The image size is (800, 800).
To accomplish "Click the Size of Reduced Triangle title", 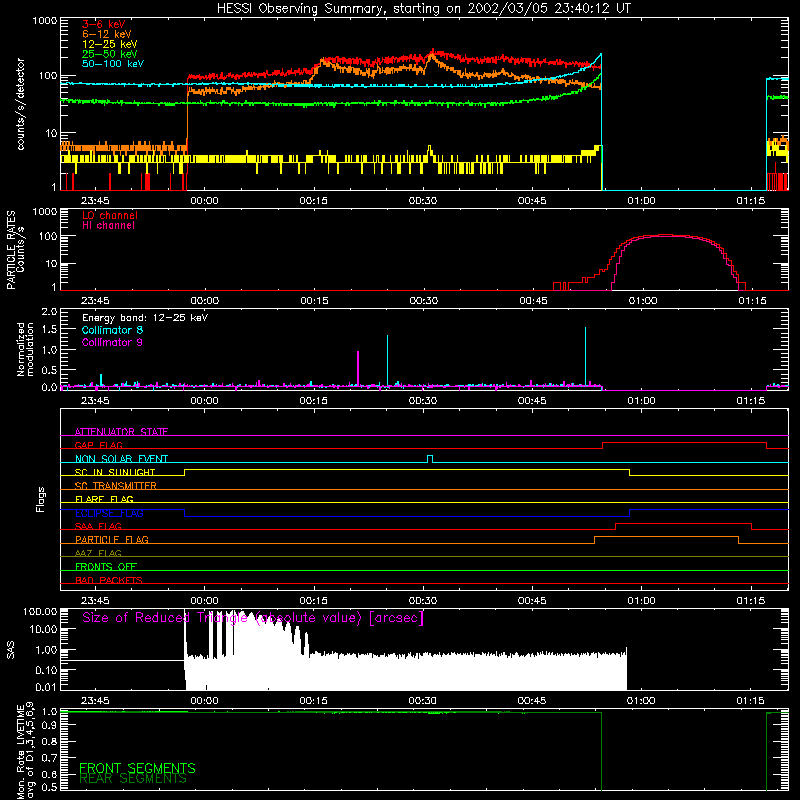I will pyautogui.click(x=253, y=618).
